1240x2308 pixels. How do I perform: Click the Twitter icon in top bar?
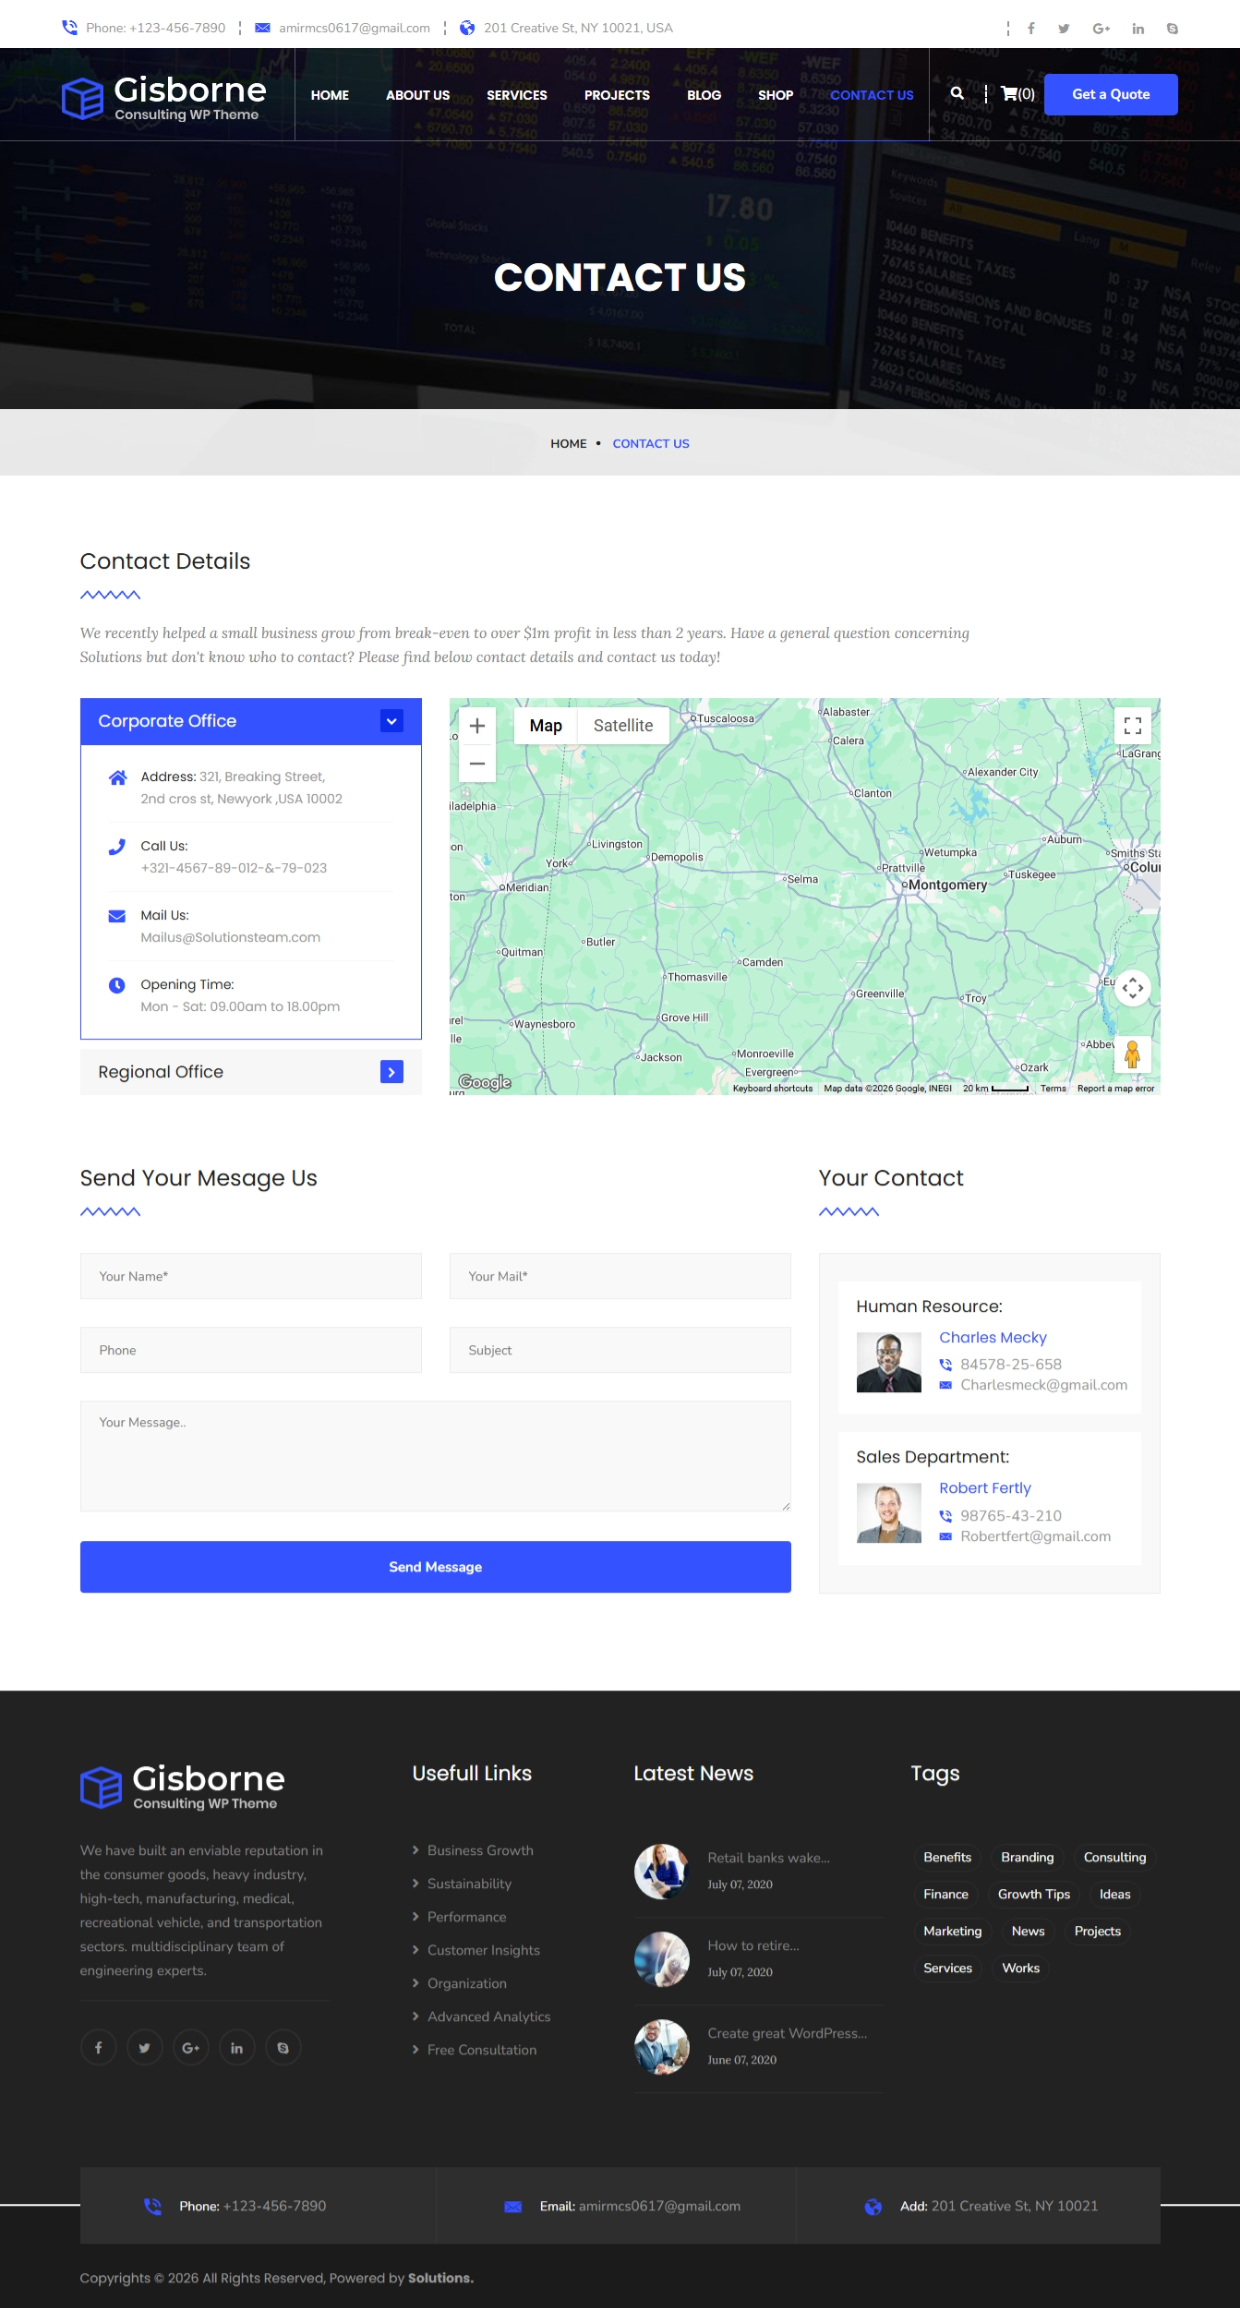click(1063, 29)
